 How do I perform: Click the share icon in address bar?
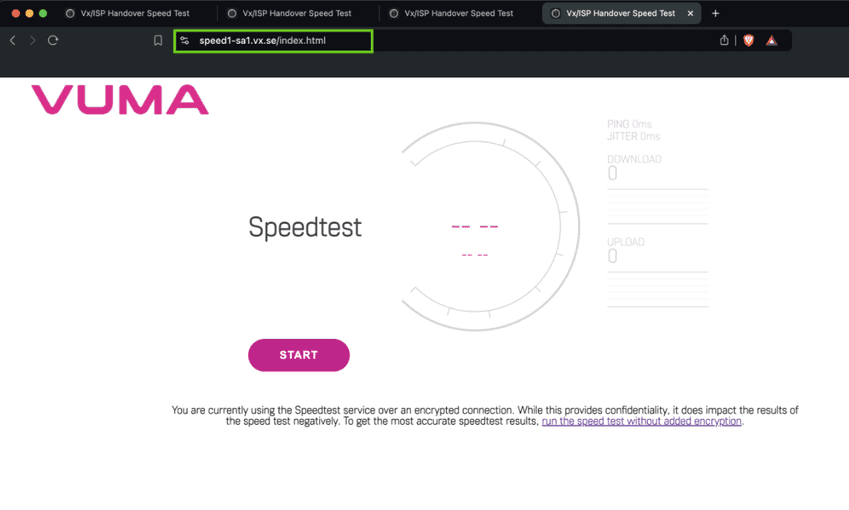pyautogui.click(x=724, y=41)
